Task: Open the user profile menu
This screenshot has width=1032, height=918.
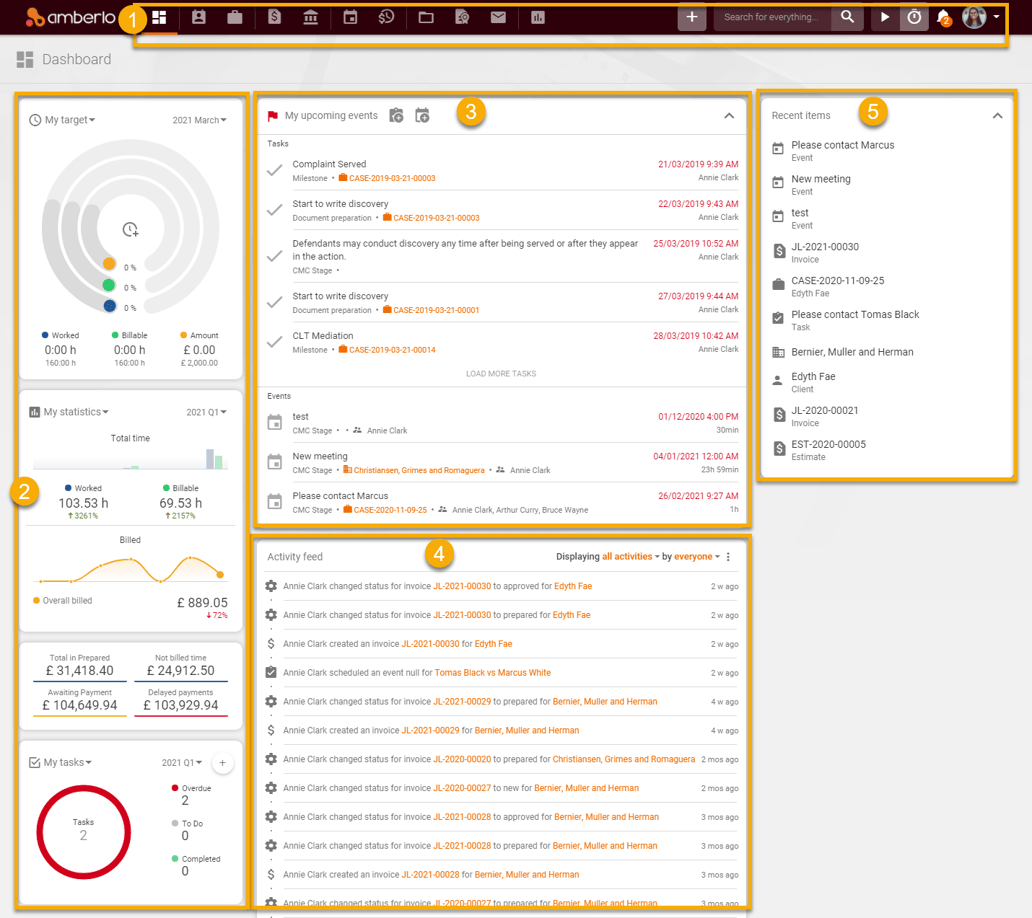Action: click(973, 17)
